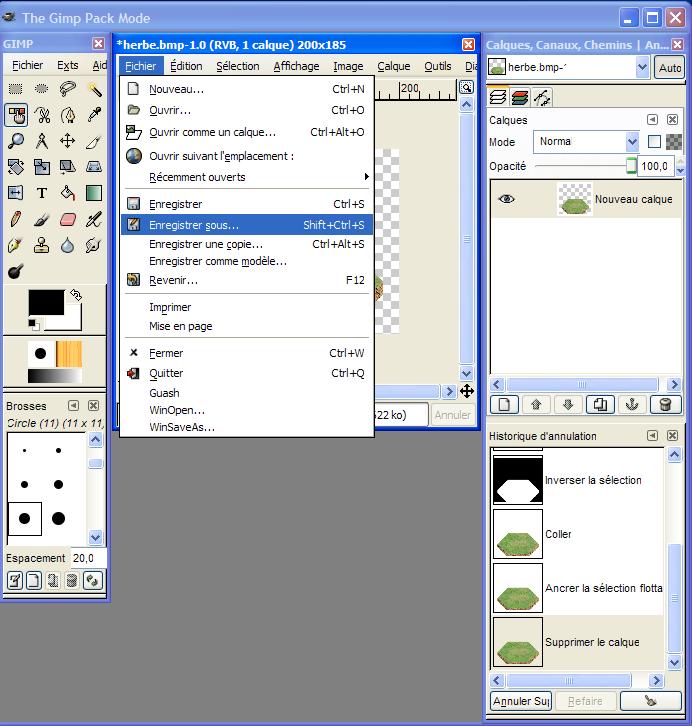Click the active wood pattern swatch
Viewport: 692px width, 726px height.
pyautogui.click(x=69, y=354)
